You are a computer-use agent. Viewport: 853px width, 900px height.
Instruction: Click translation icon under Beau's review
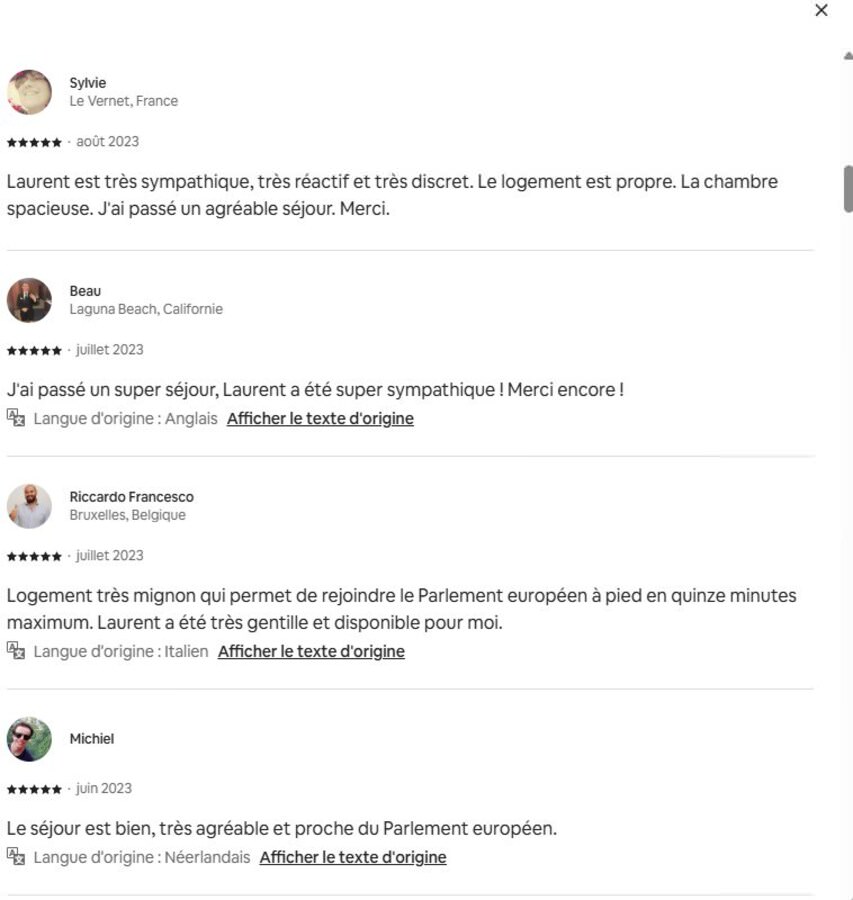[15, 418]
